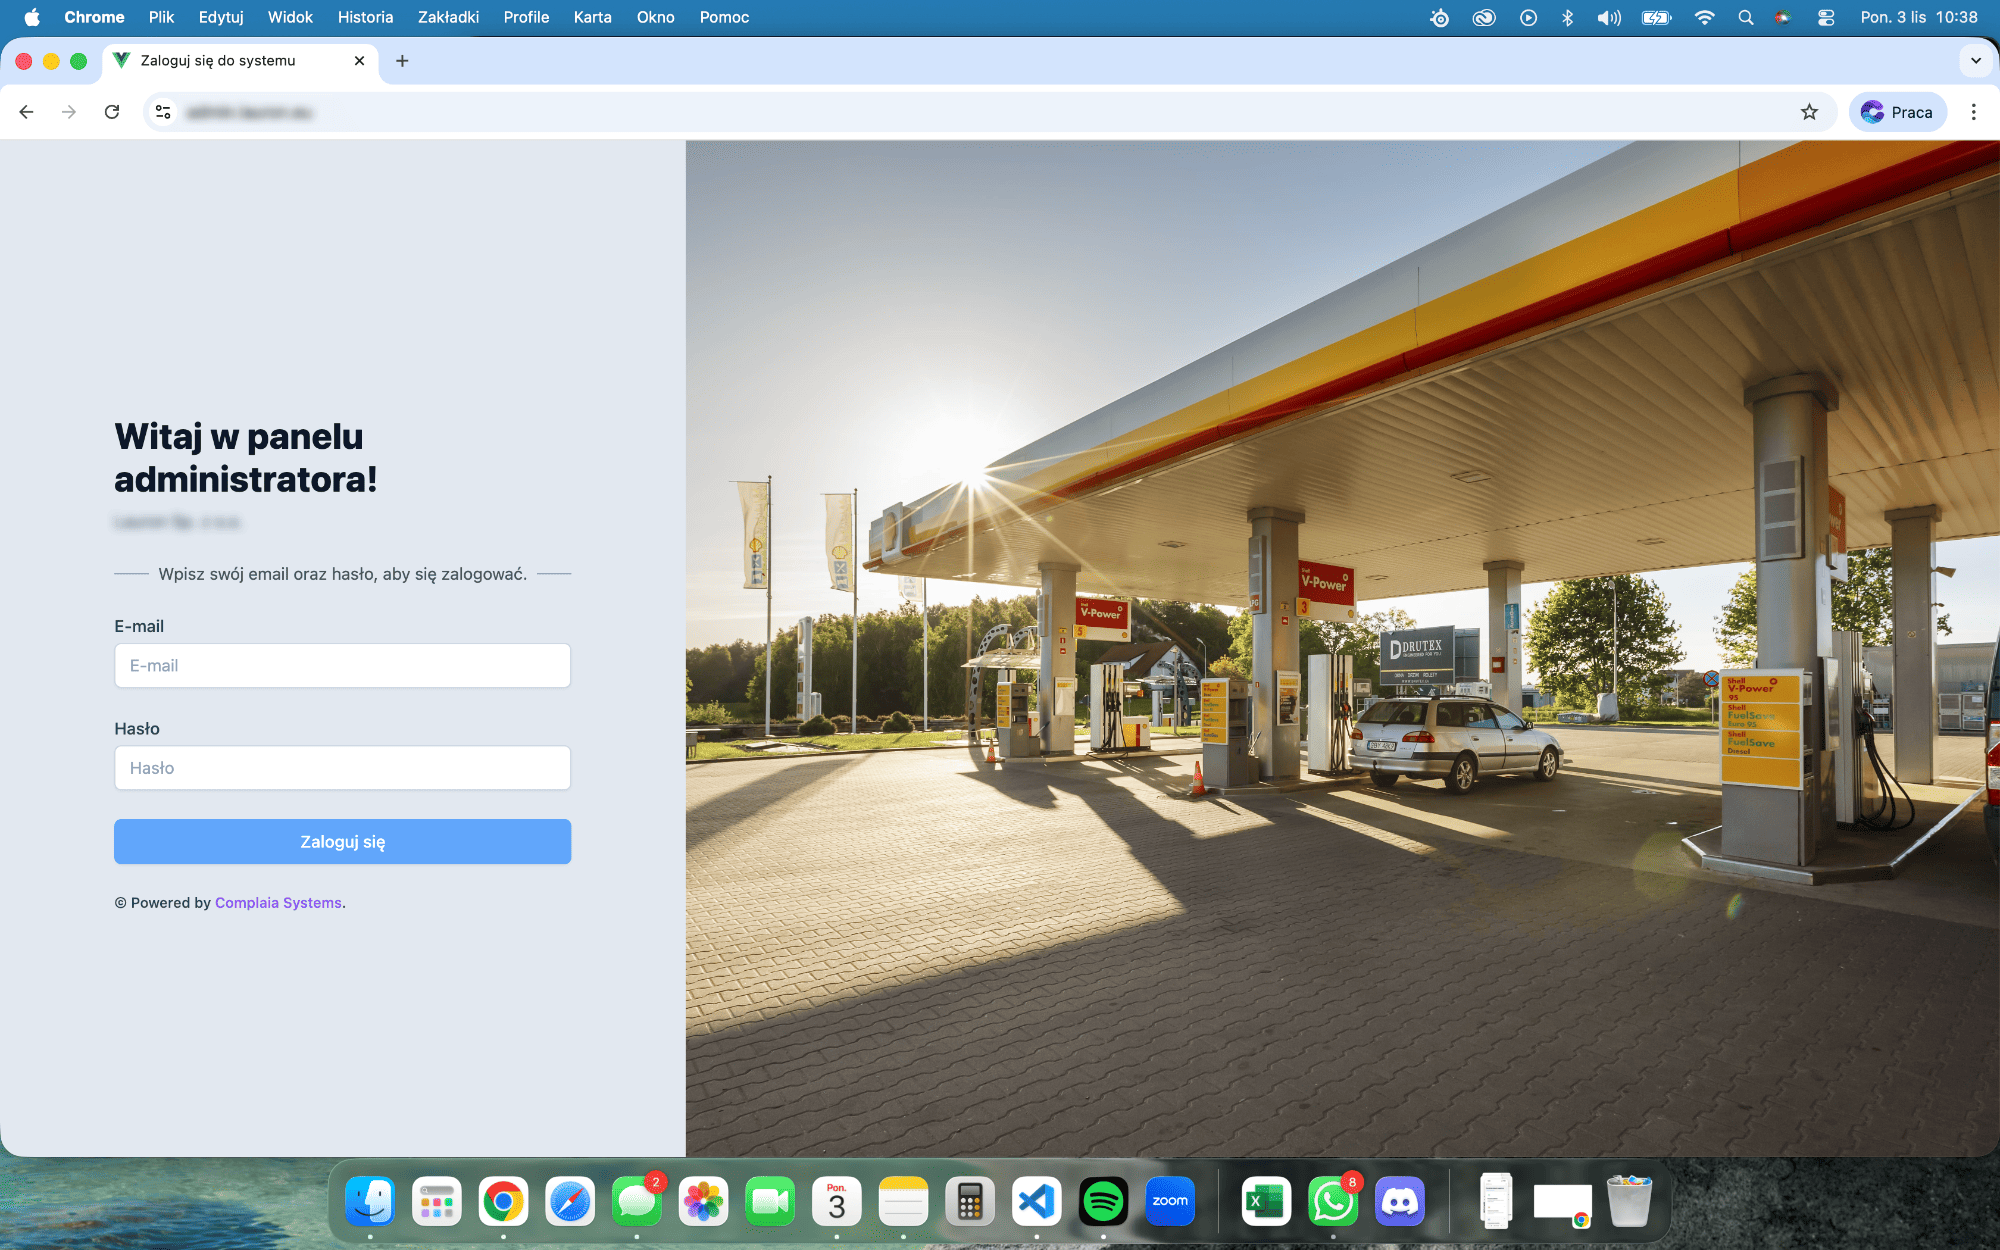The image size is (2000, 1250).
Task: Focus the E-mail input field
Action: [x=342, y=666]
